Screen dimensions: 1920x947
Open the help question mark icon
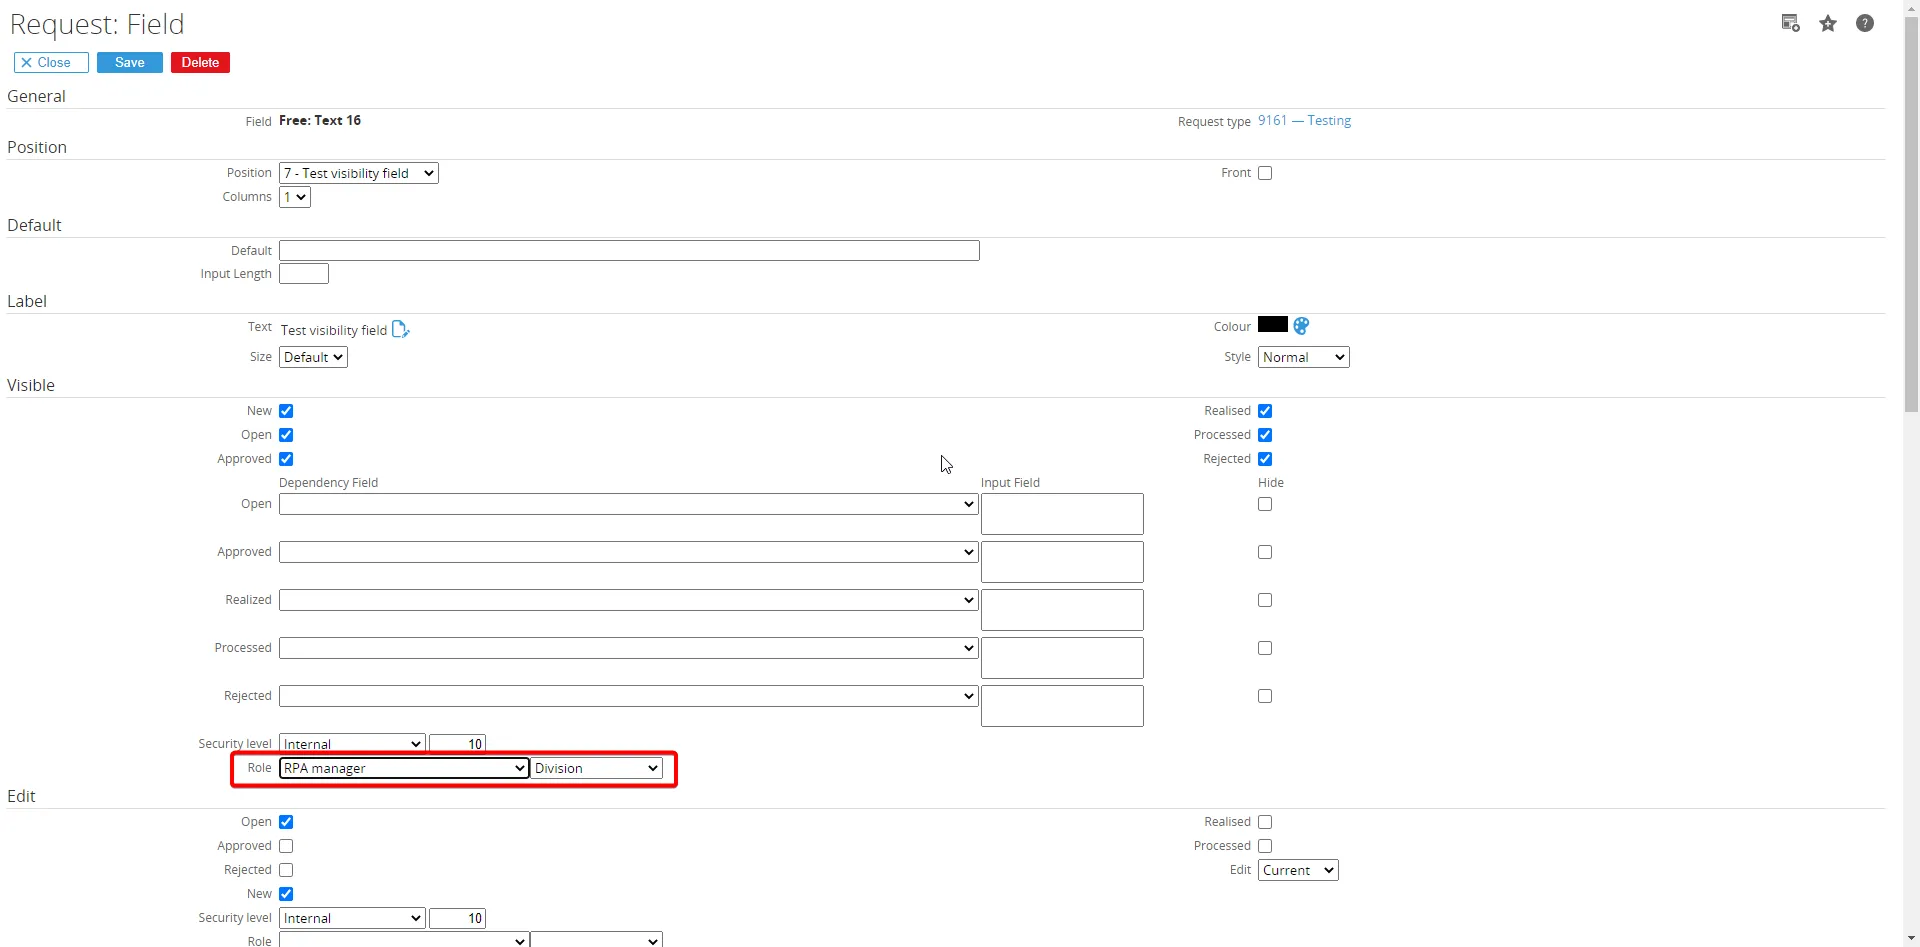1865,23
